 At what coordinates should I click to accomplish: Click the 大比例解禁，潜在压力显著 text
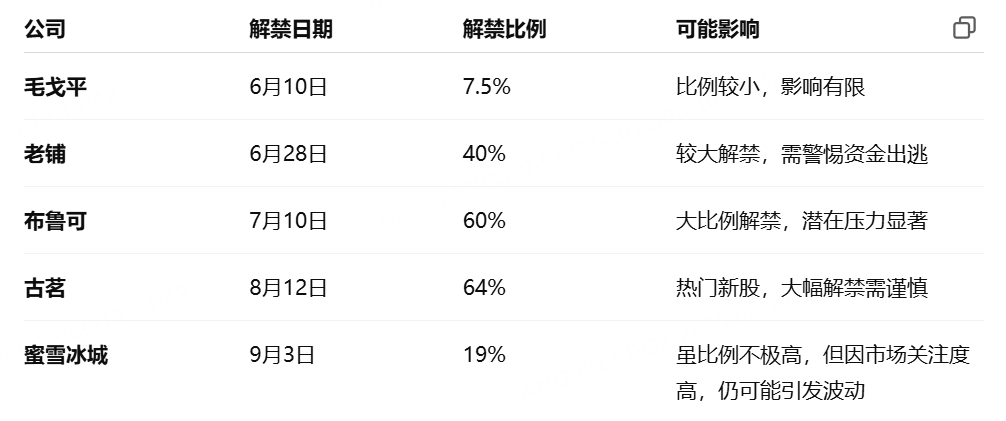click(801, 221)
